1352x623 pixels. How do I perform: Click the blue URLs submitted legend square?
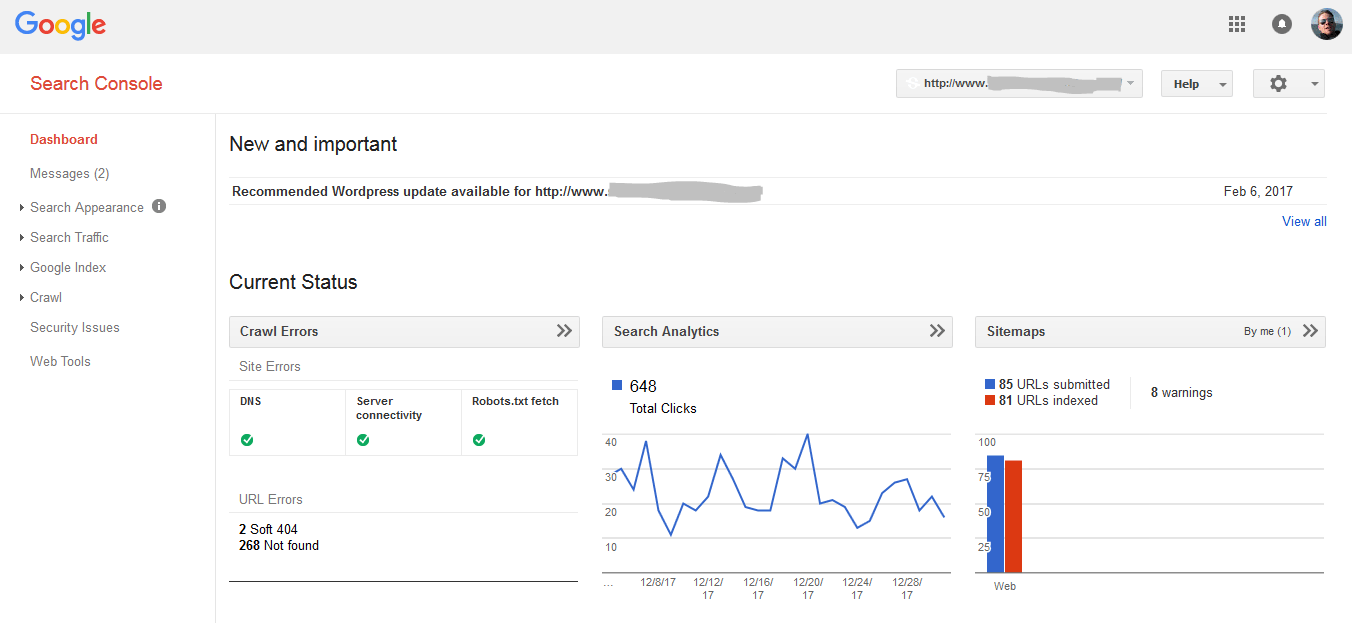click(x=990, y=384)
